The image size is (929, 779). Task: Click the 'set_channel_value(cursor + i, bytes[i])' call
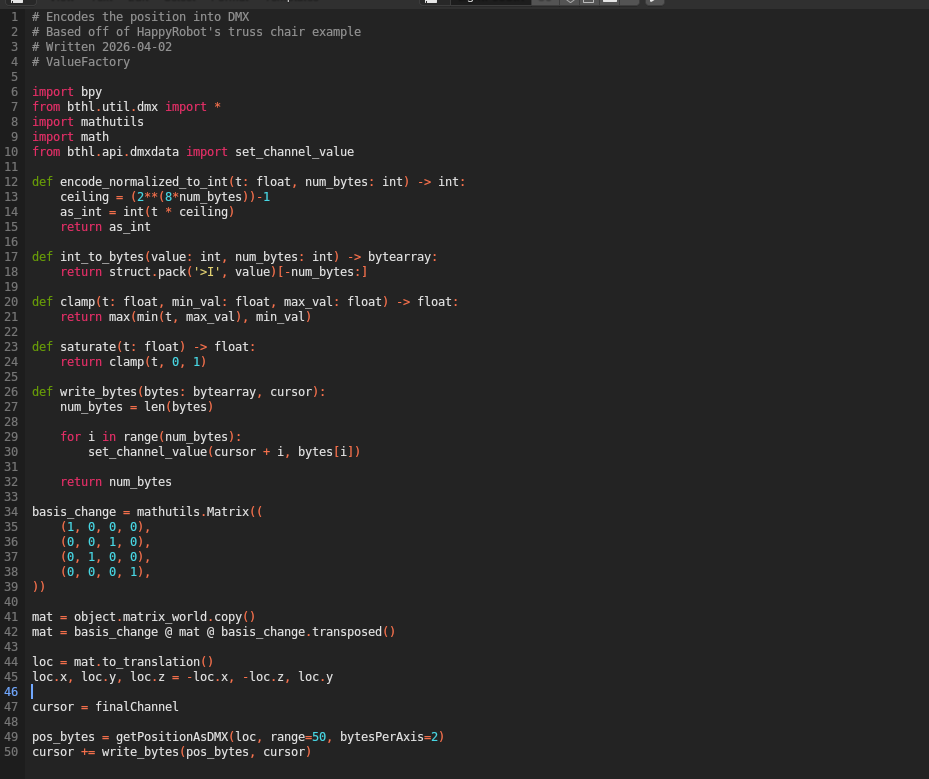pos(225,452)
